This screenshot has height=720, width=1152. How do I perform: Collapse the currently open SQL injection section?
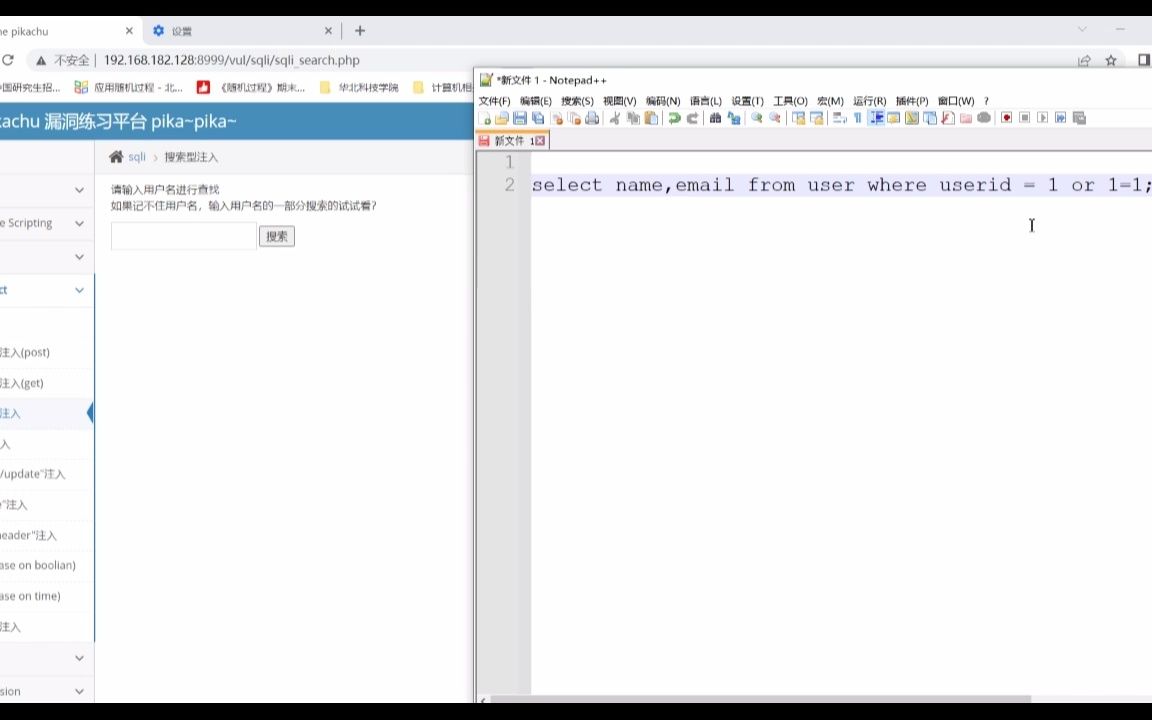coord(78,290)
